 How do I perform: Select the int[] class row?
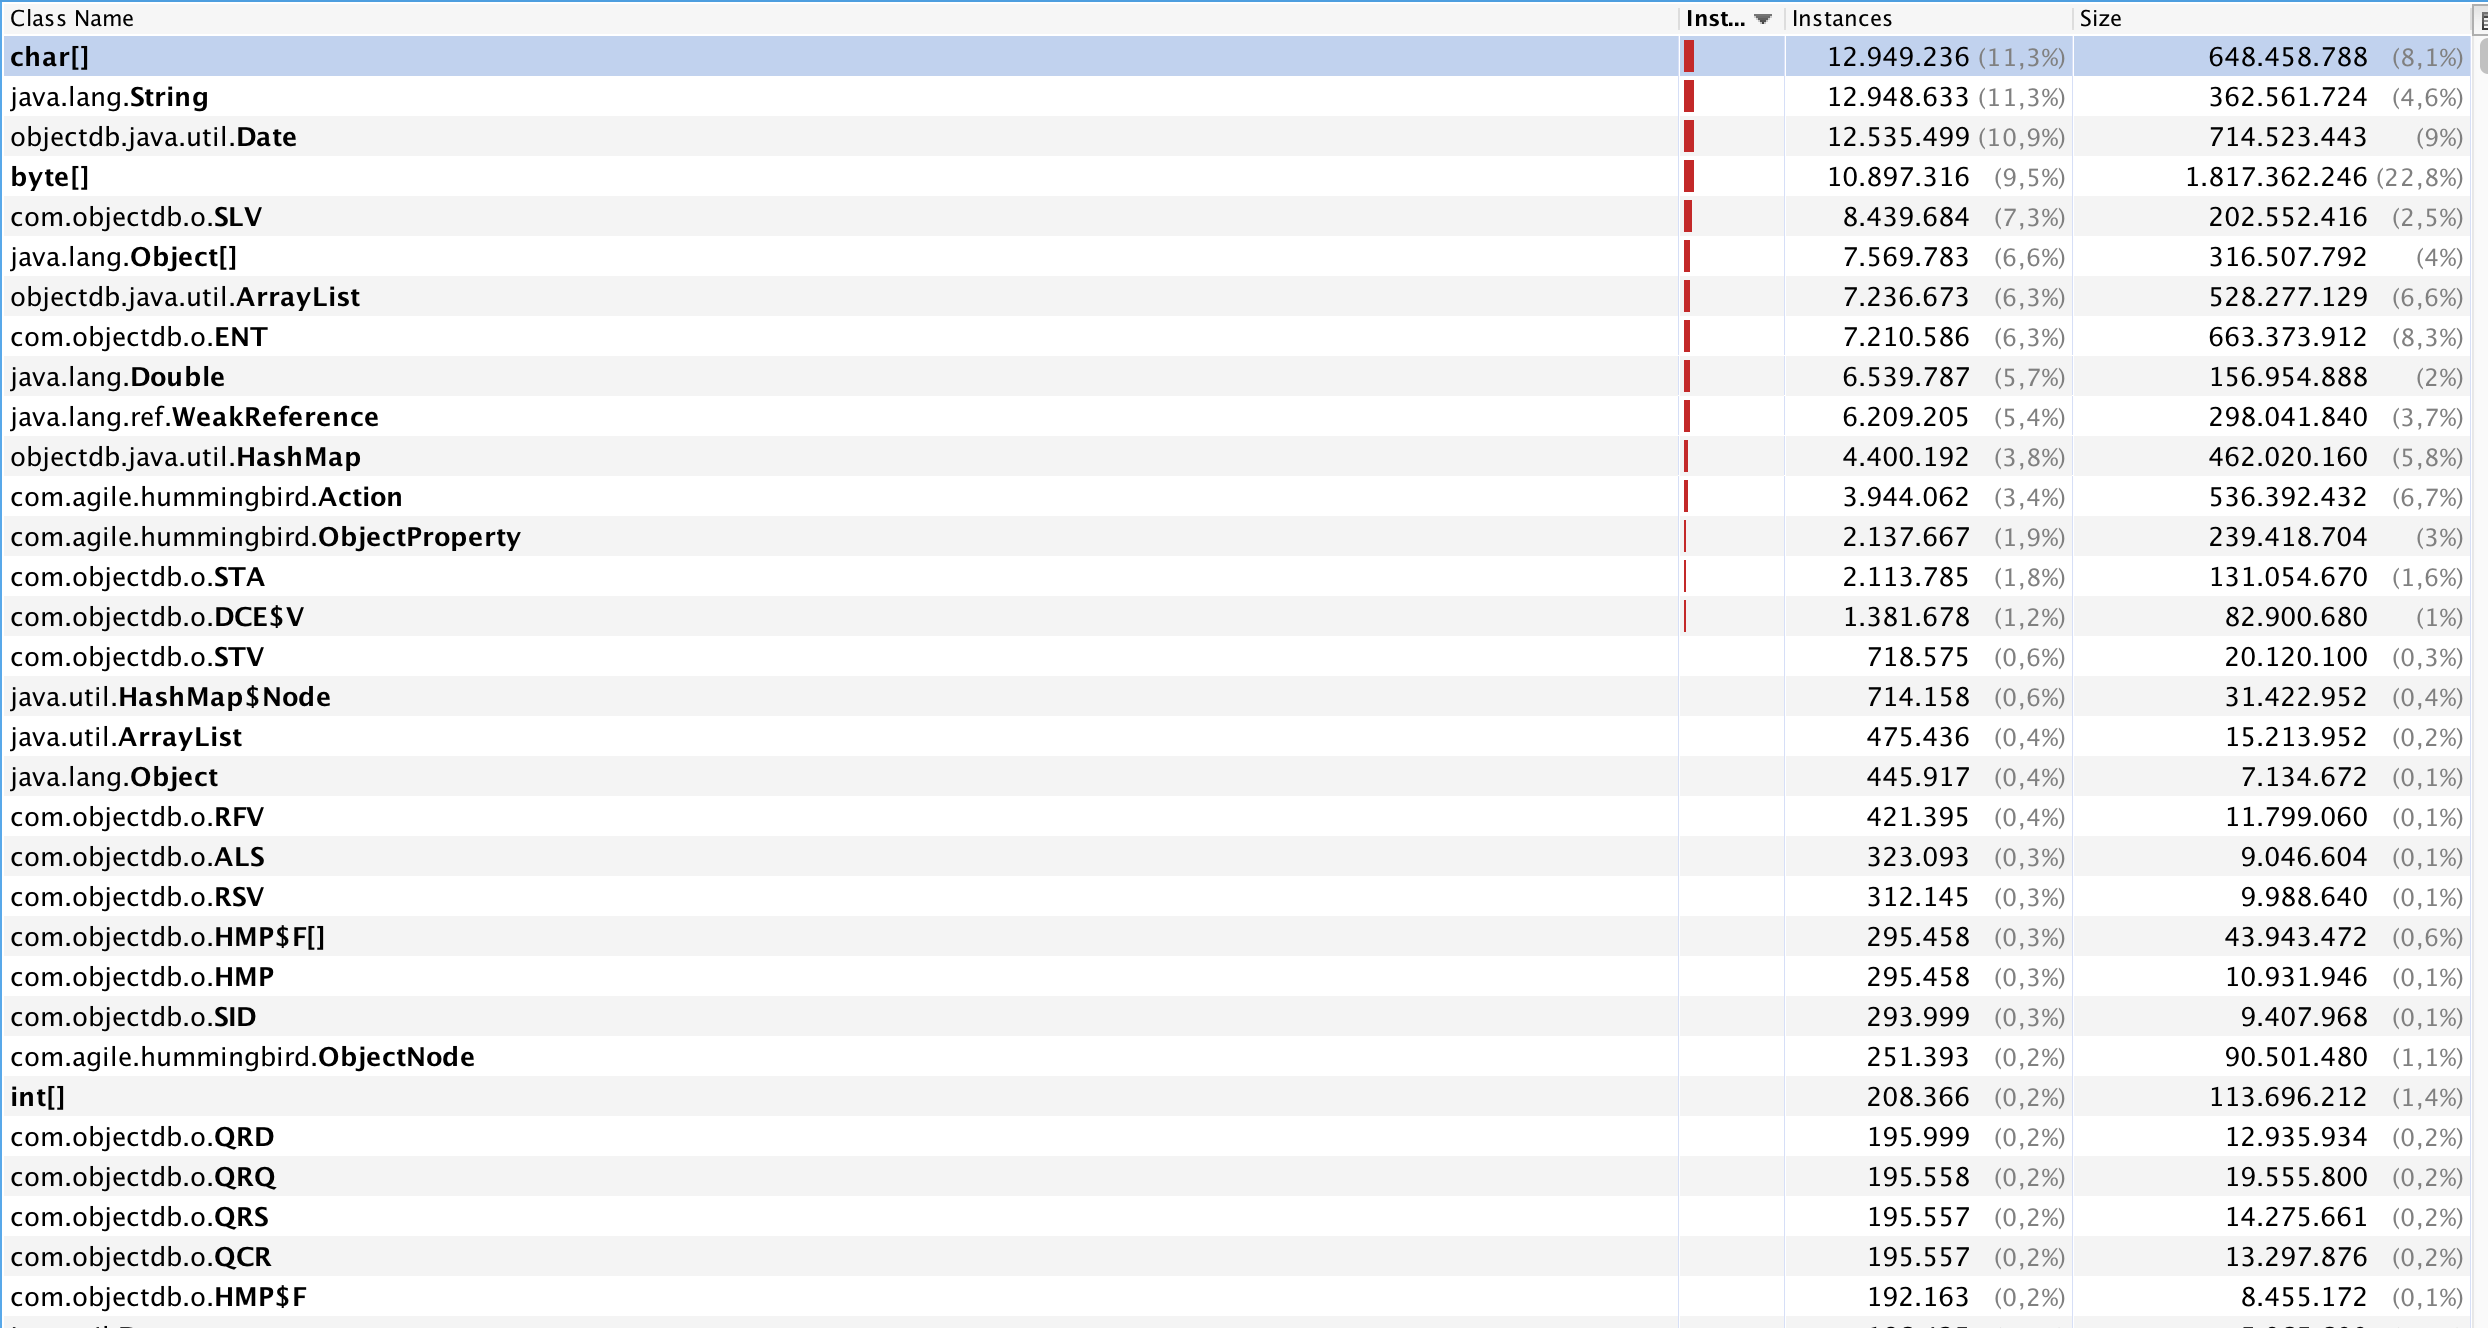tap(1236, 1097)
